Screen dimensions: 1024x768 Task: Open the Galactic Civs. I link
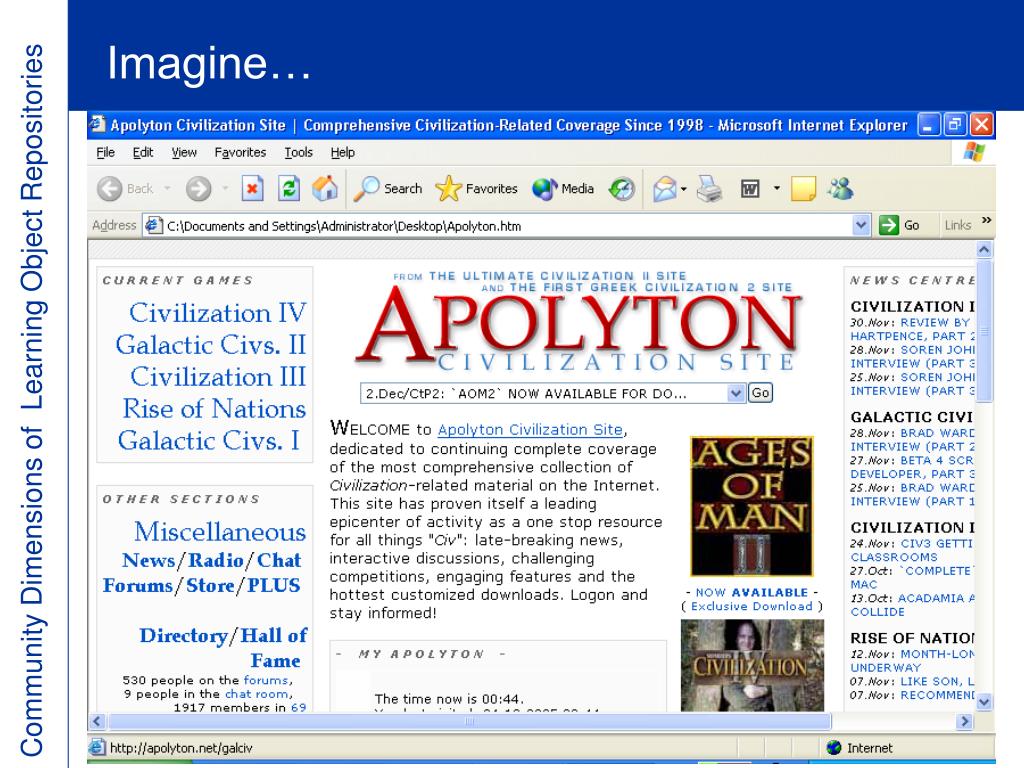[x=208, y=440]
